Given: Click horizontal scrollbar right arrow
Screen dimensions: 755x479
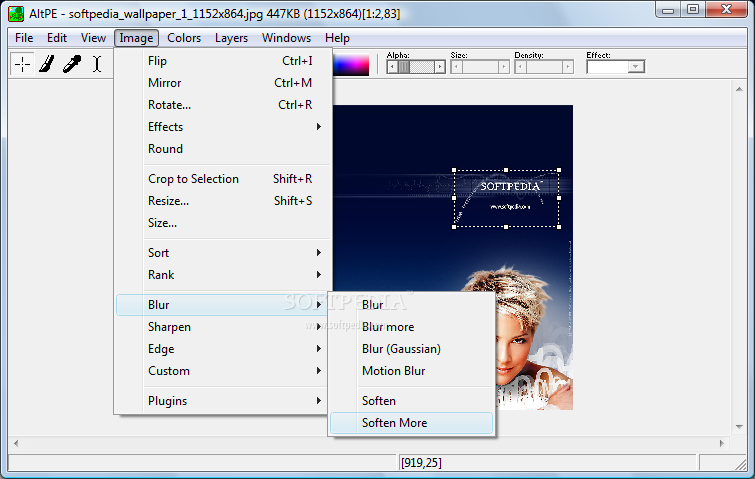Looking at the screenshot, I should coord(721,443).
